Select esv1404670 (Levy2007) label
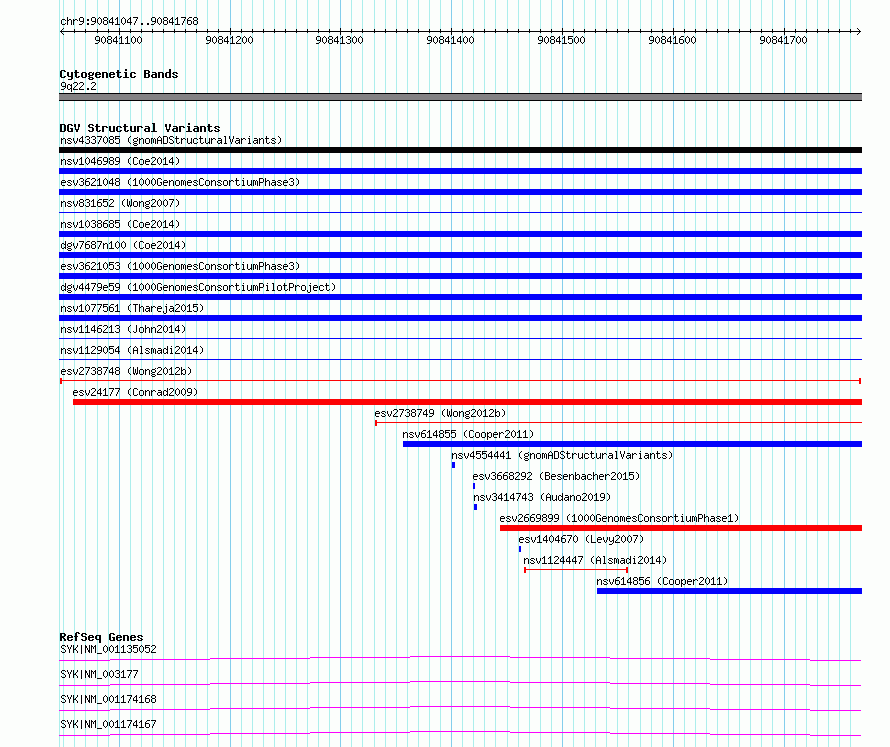Image resolution: width=890 pixels, height=747 pixels. tap(581, 539)
